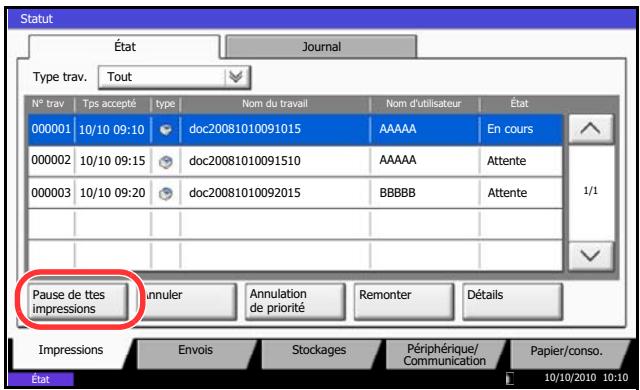This screenshot has height=390, width=640.
Task: Click job number 000003
Action: coord(51,193)
